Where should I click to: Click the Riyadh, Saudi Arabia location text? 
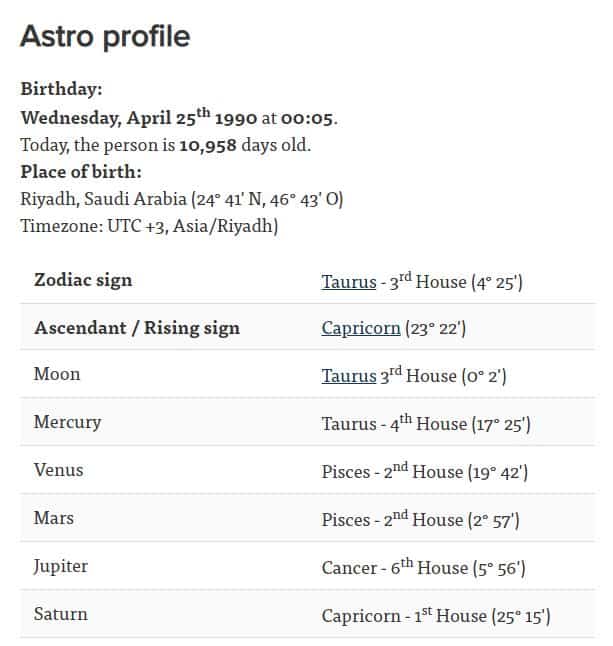coord(181,199)
